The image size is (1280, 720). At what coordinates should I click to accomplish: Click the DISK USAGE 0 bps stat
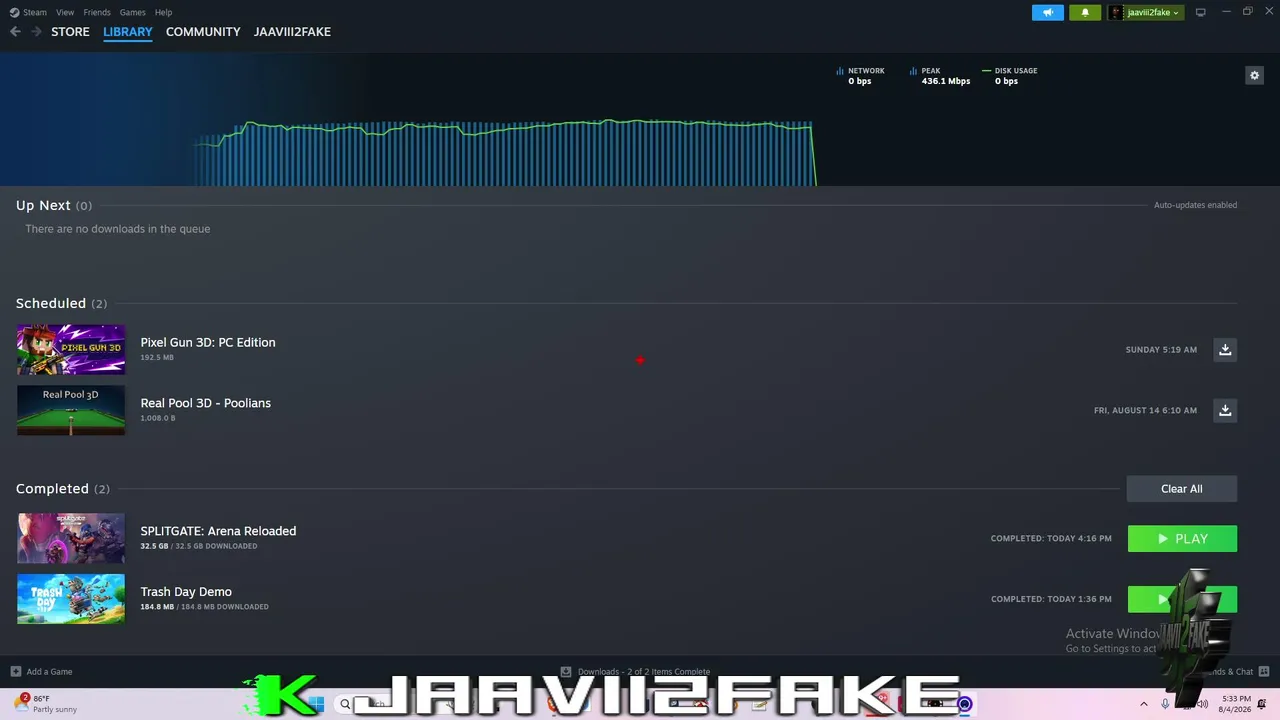pos(1010,76)
